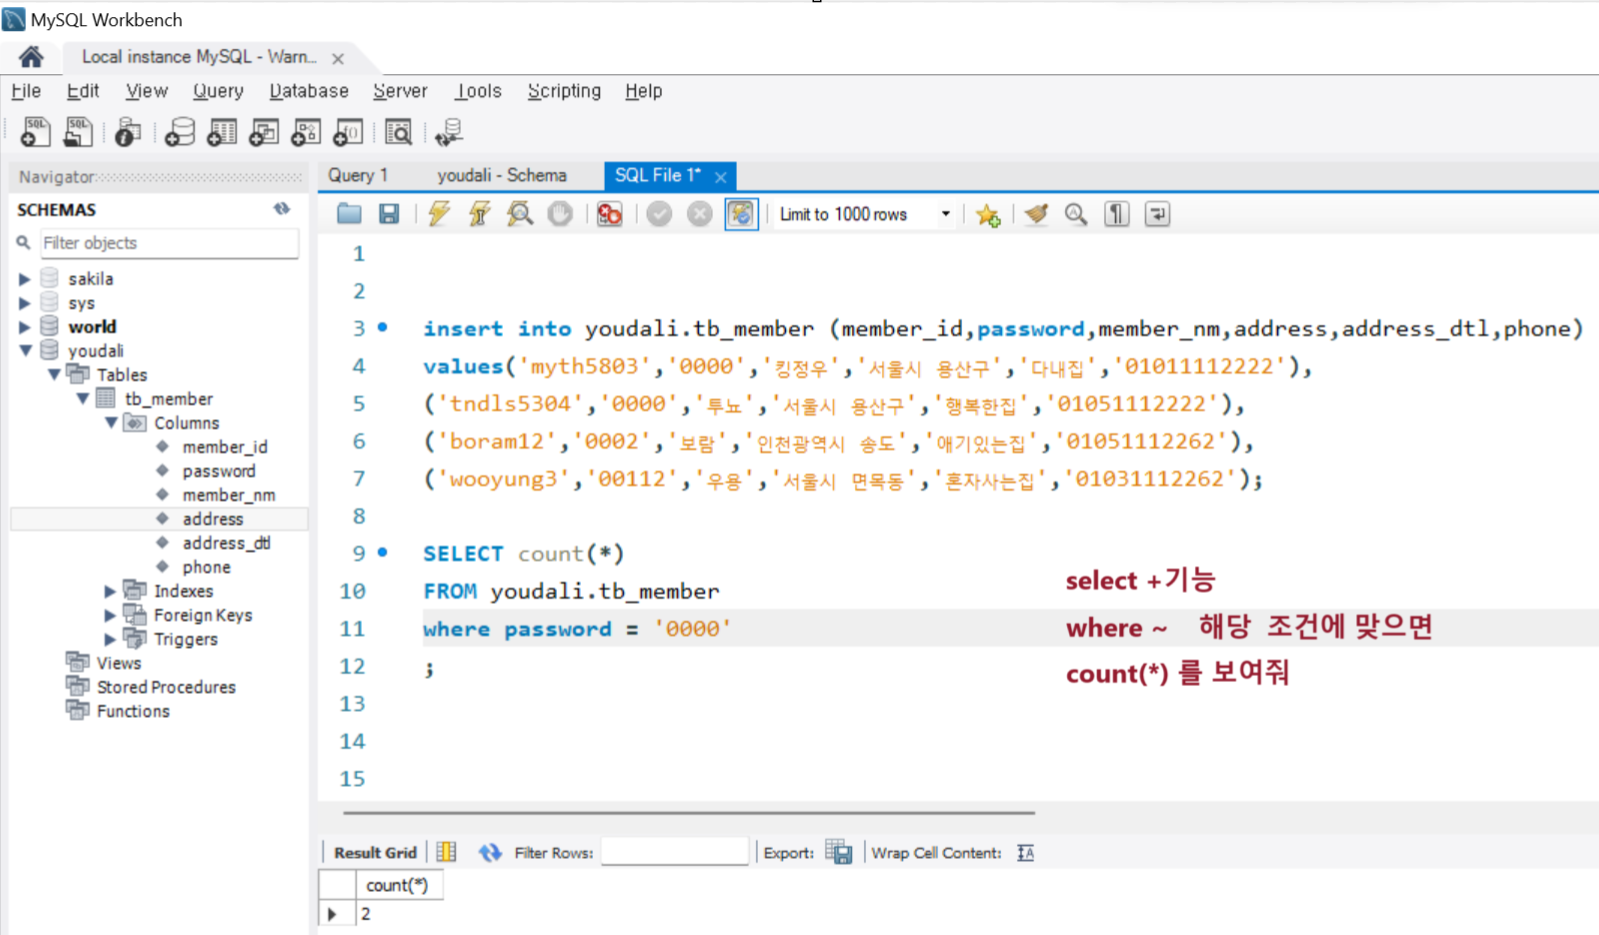Viewport: 1599px width, 935px height.
Task: Open a SQL script file from main toolbar
Action: tap(78, 132)
